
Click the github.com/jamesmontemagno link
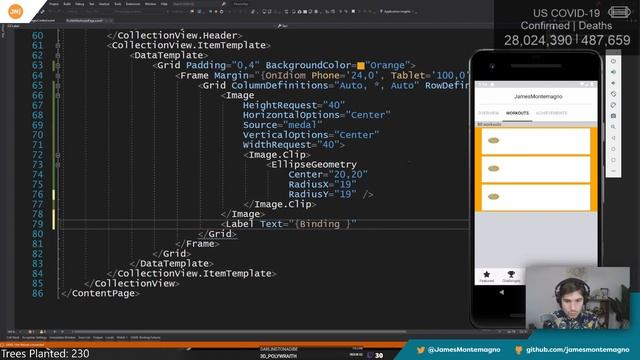coord(578,350)
